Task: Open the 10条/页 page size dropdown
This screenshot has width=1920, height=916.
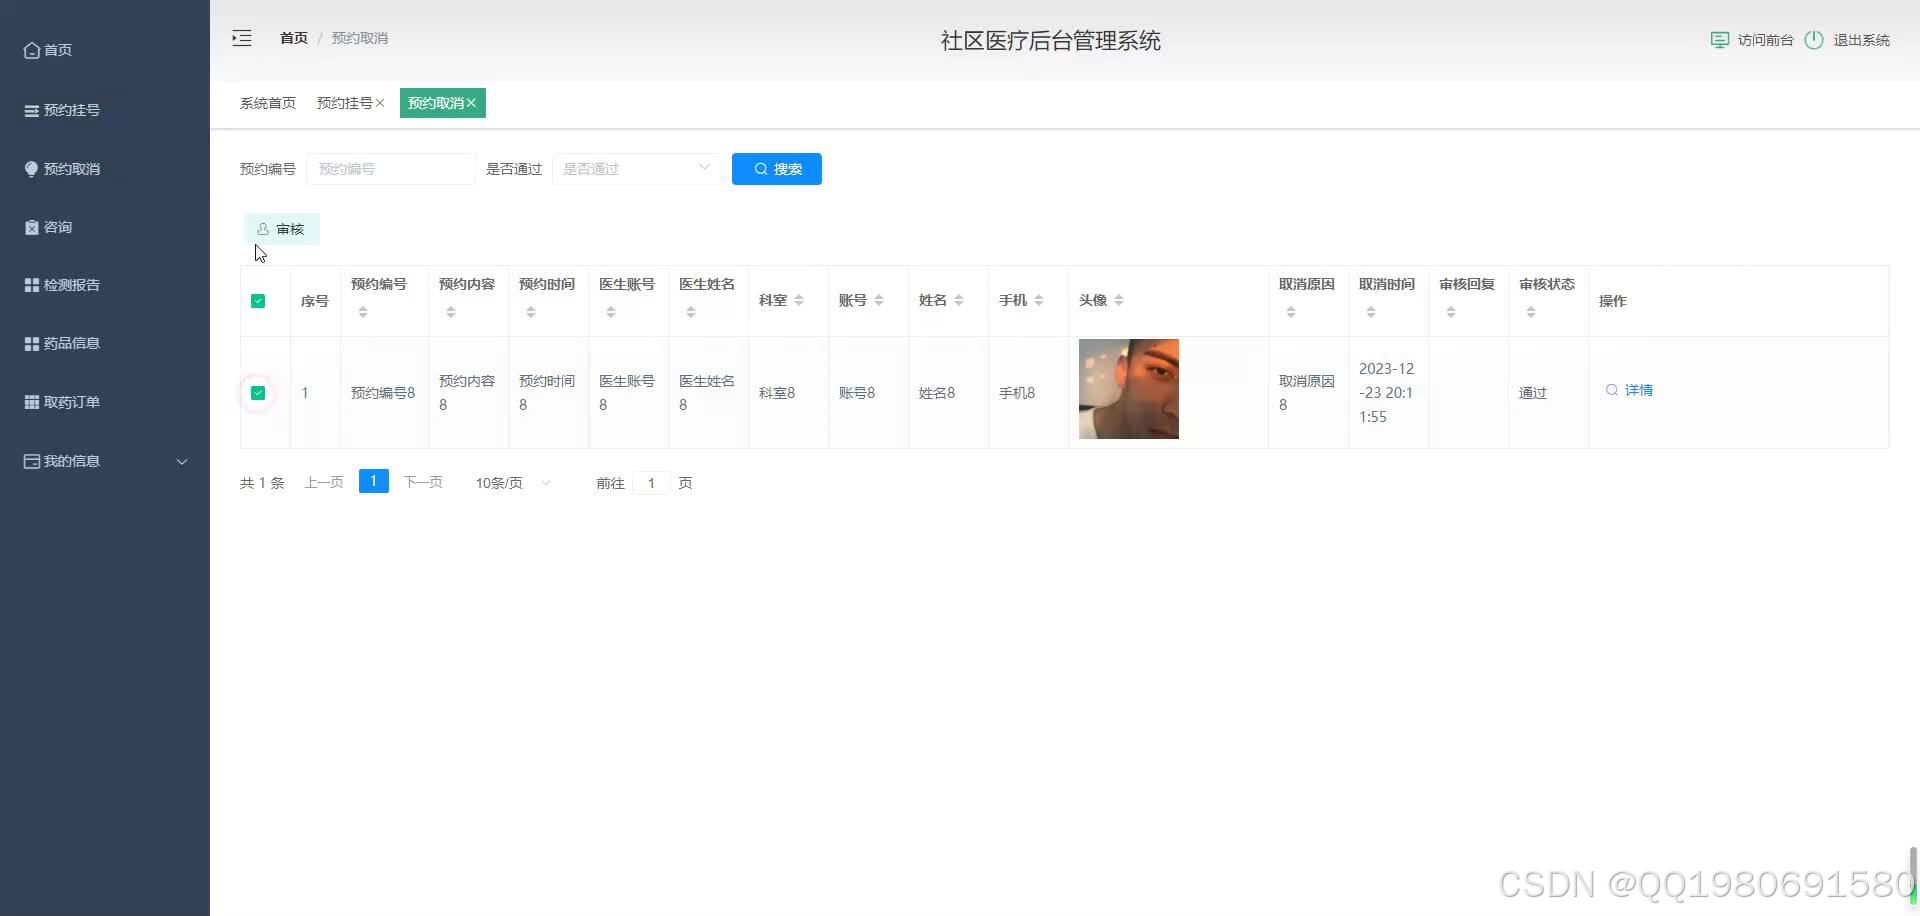Action: click(x=514, y=483)
